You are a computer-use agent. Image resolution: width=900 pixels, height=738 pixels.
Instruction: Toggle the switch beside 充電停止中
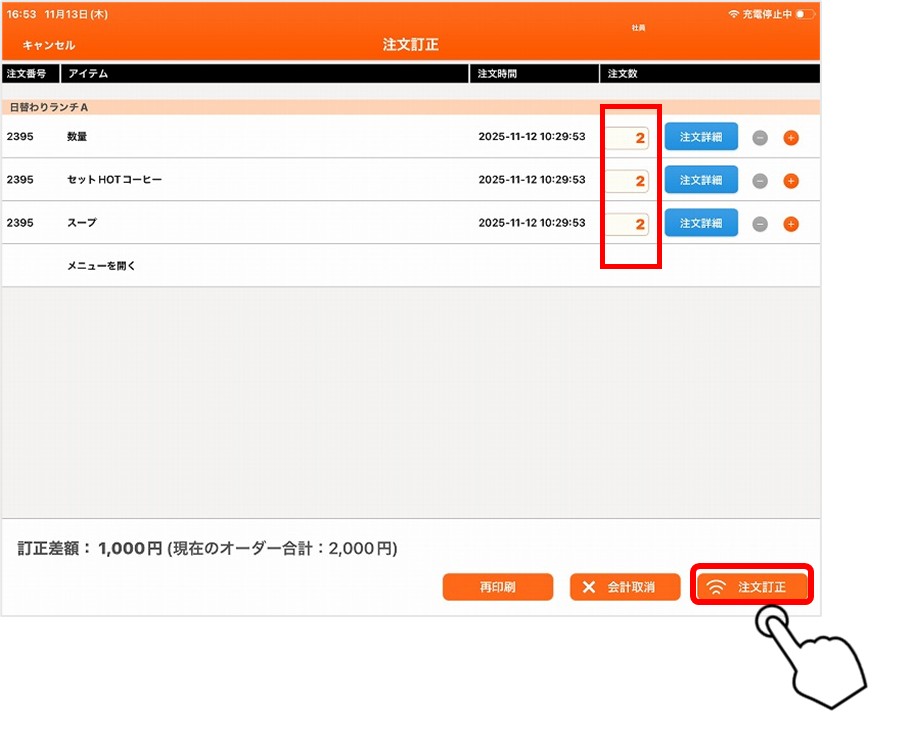coord(805,15)
